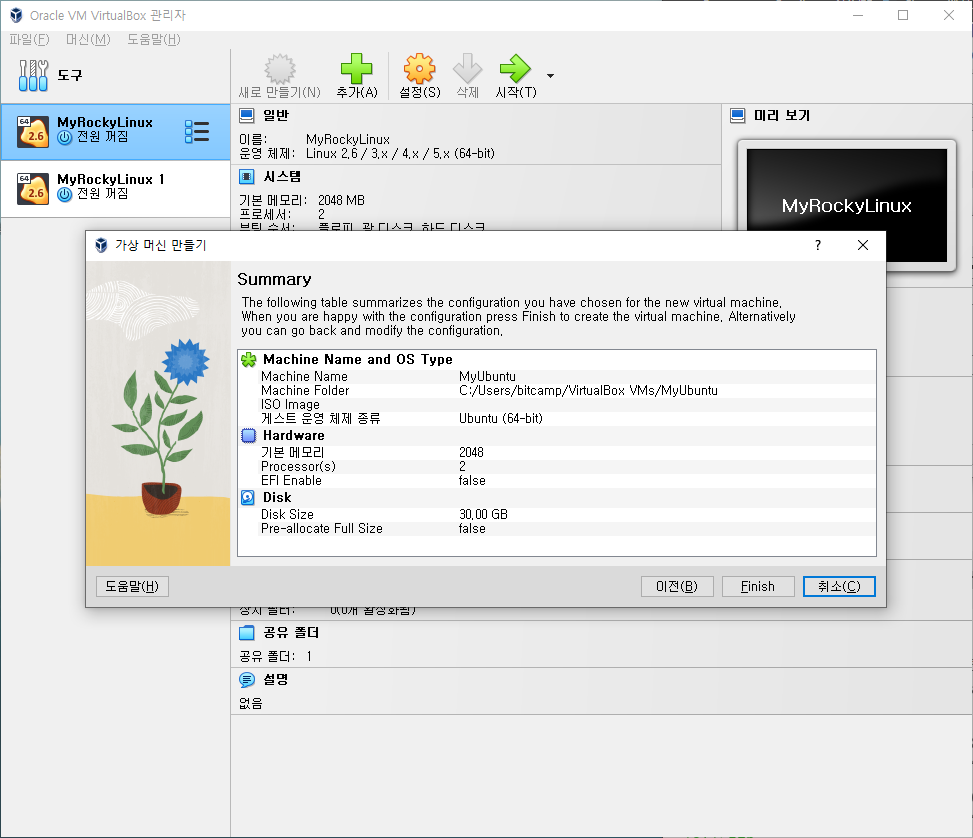
Task: Close the 가상 머신 만들기 dialog
Action: click(x=863, y=245)
